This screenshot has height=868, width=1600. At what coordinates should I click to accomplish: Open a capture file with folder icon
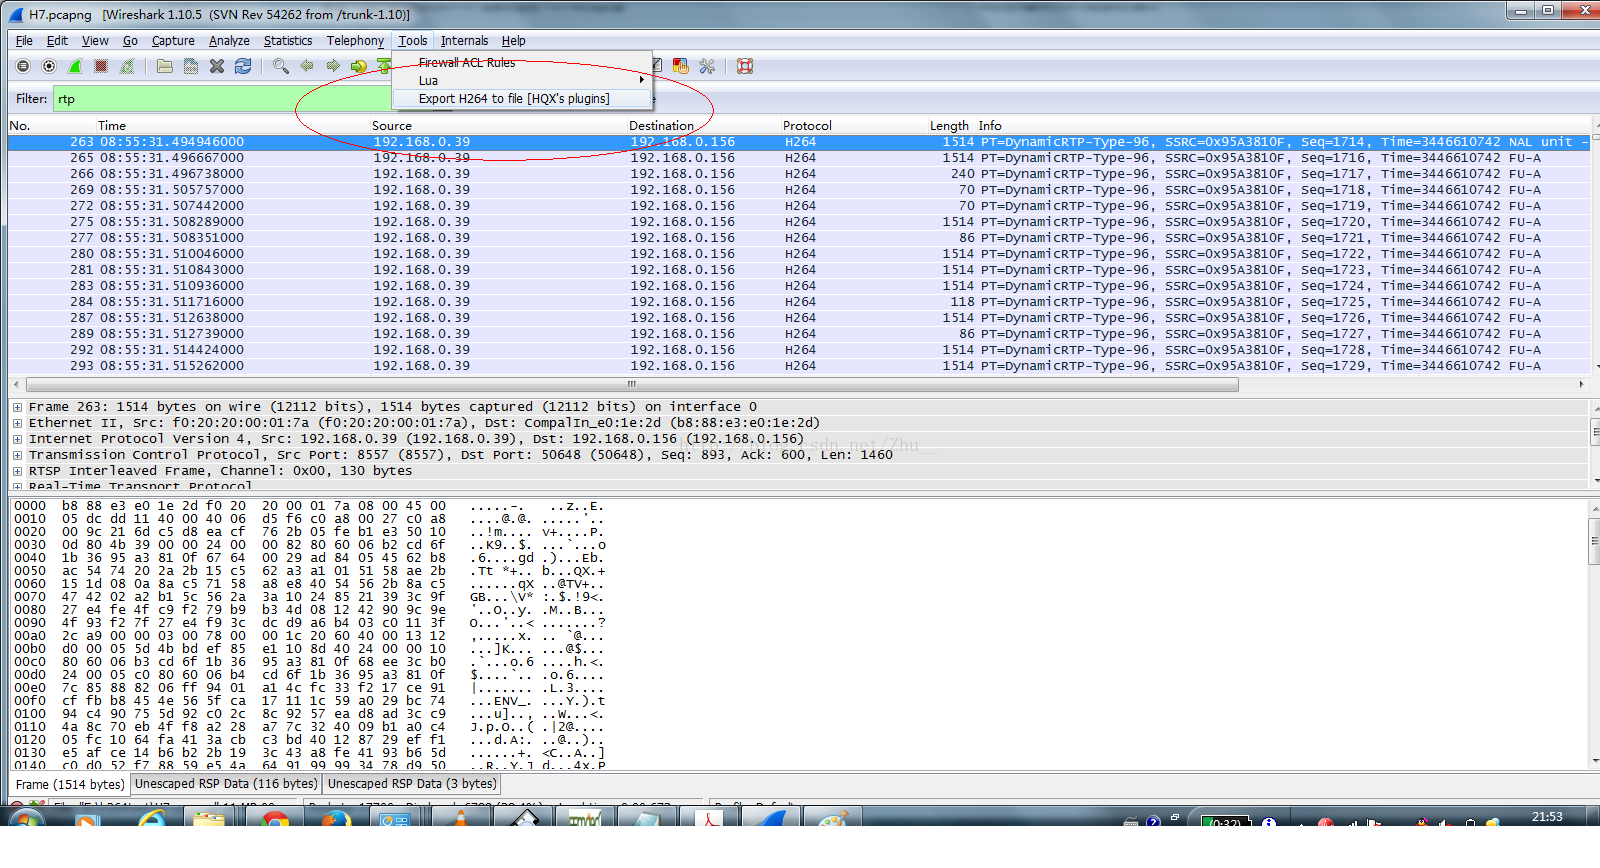click(x=165, y=66)
